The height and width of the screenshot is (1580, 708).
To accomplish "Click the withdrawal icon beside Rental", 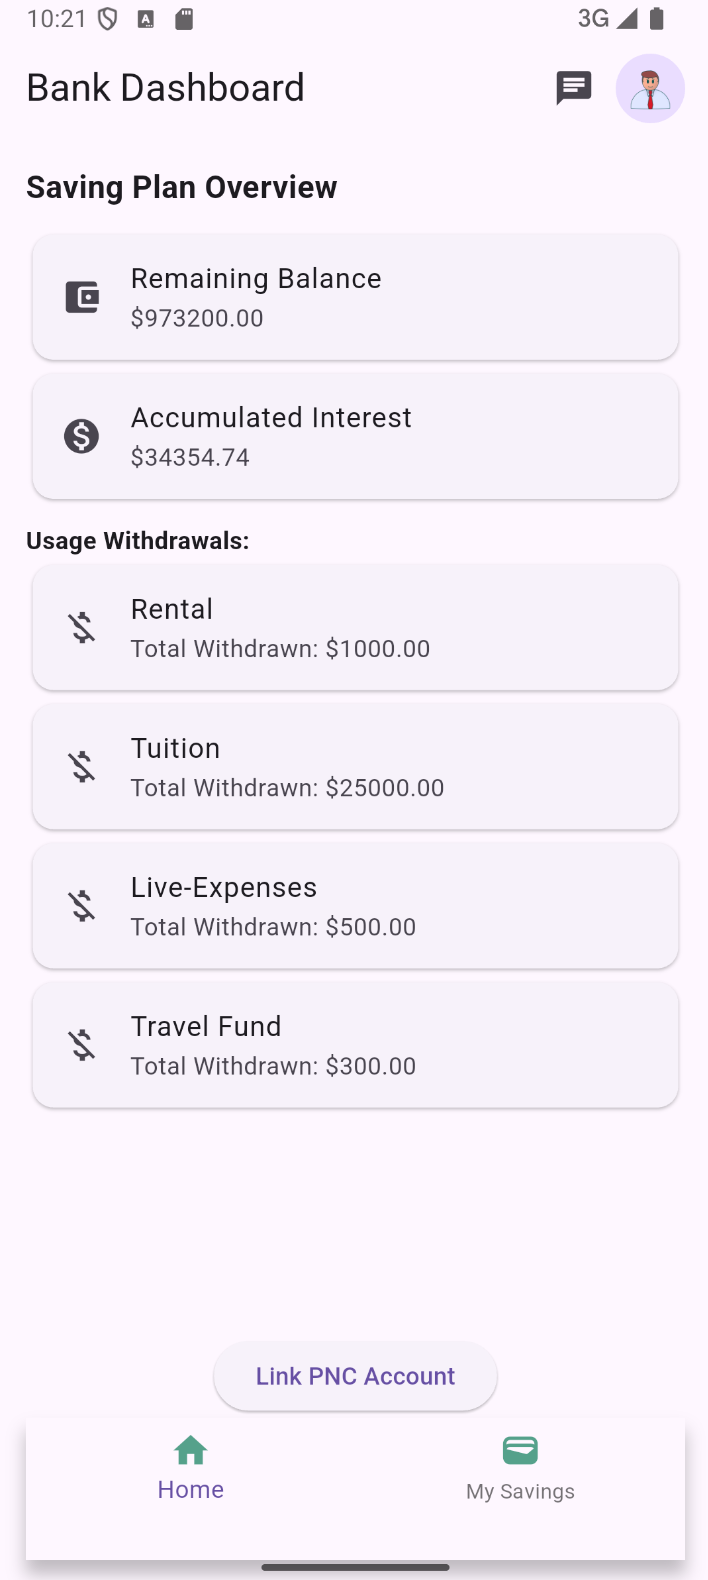I will (x=81, y=627).
